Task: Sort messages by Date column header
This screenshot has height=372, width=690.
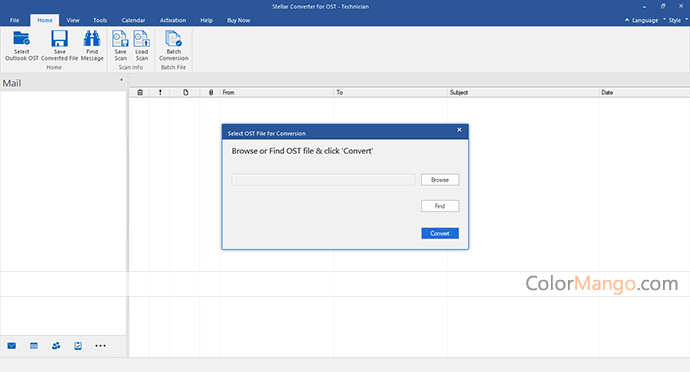Action: (644, 92)
